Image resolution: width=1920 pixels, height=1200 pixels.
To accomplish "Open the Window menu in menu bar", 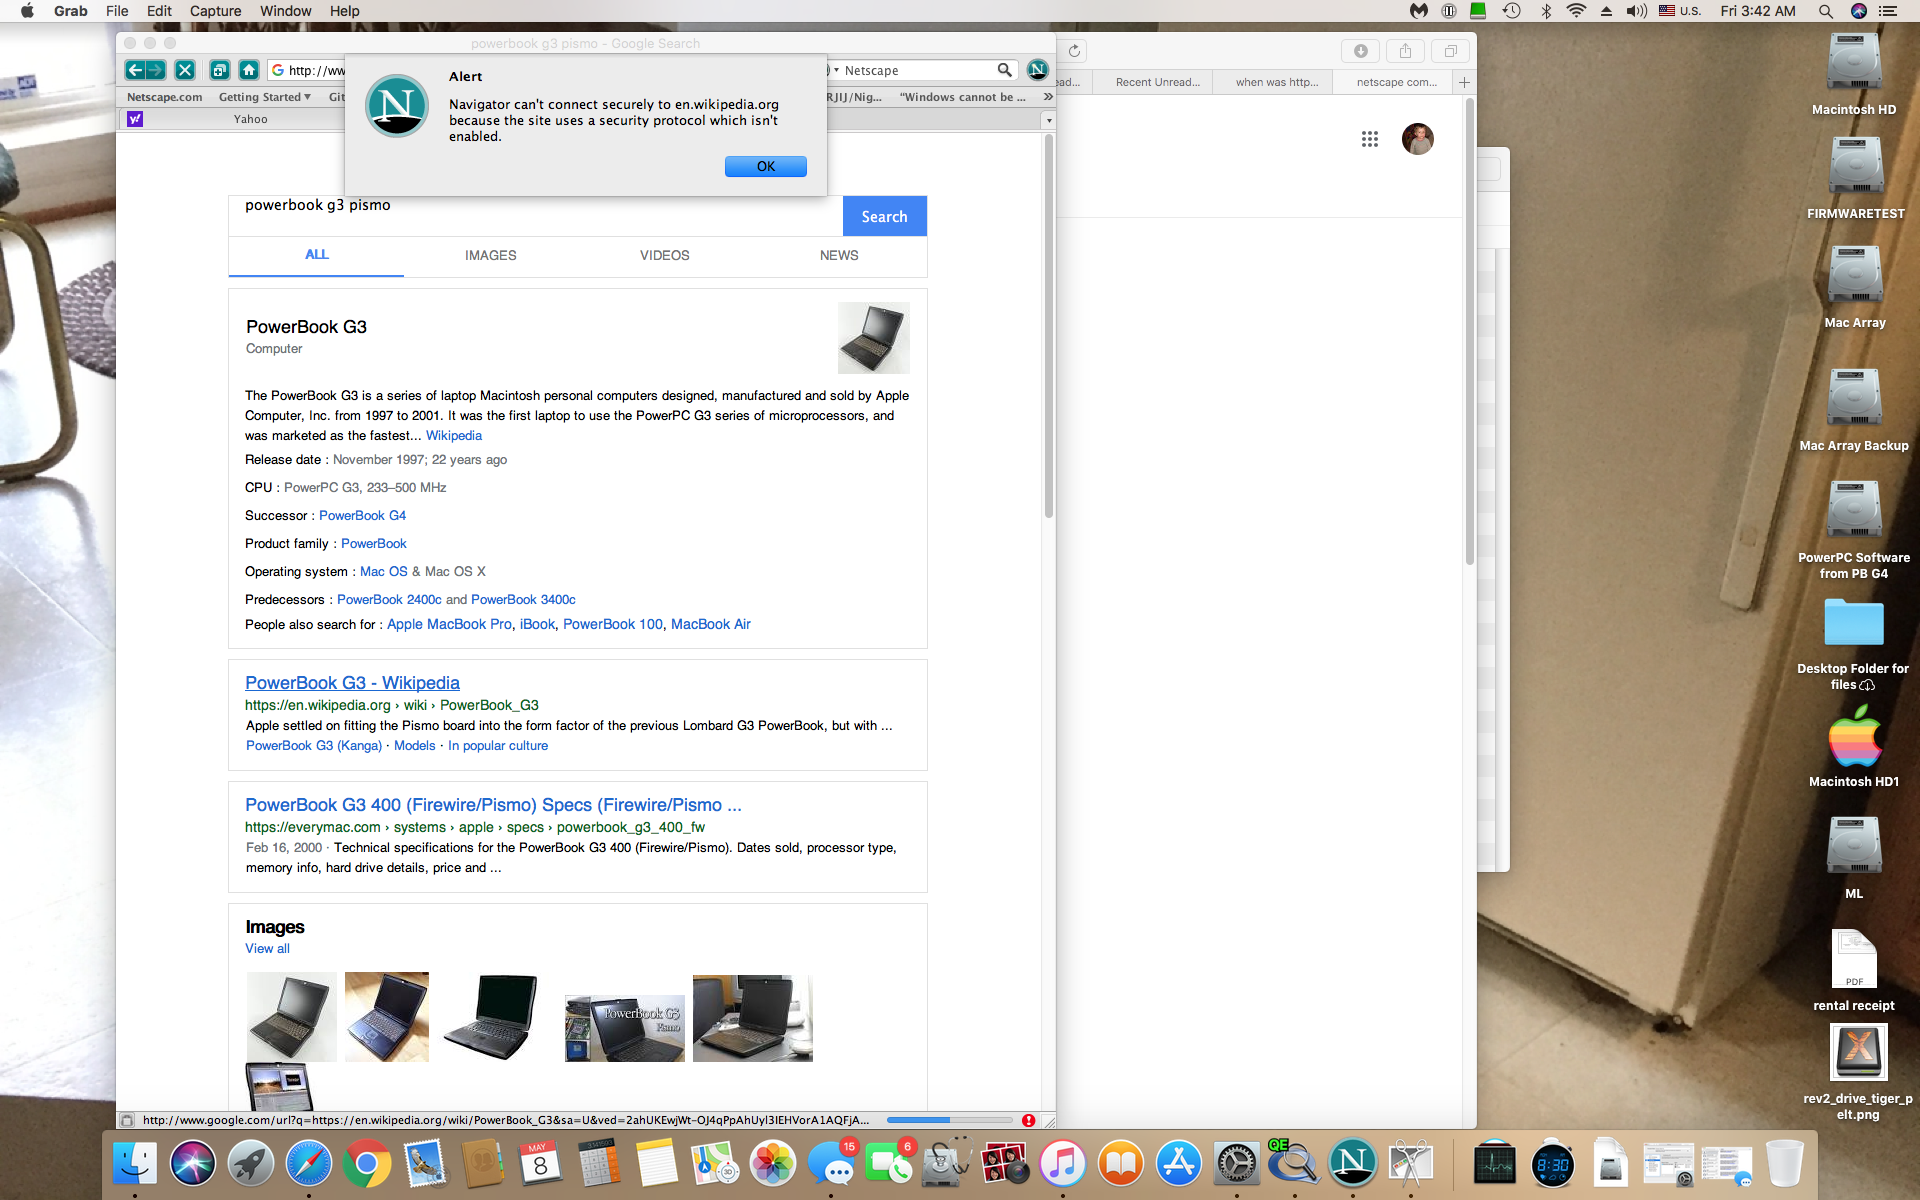I will [x=285, y=11].
